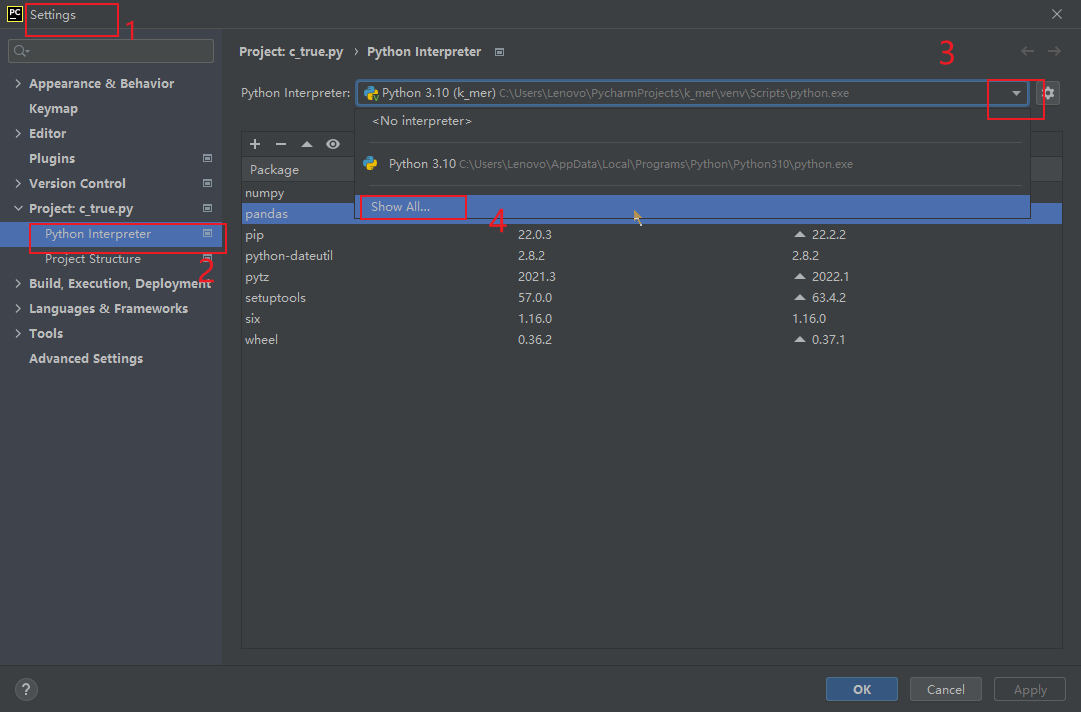Select the python-dateutil package row

[x=651, y=256]
